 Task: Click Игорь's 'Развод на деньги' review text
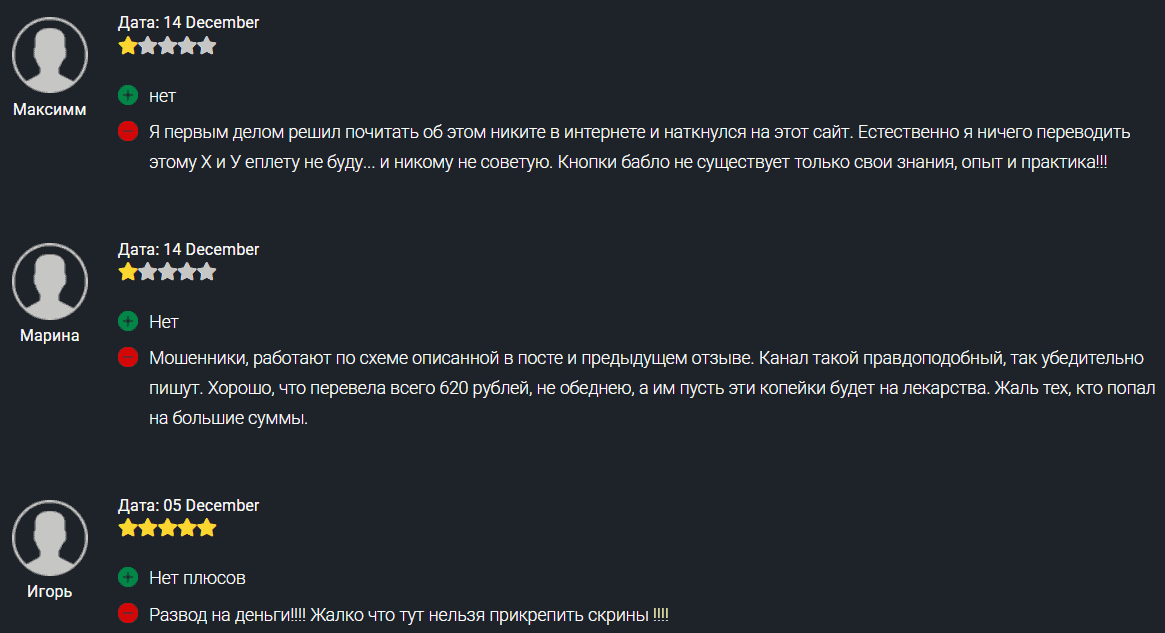pyautogui.click(x=408, y=614)
